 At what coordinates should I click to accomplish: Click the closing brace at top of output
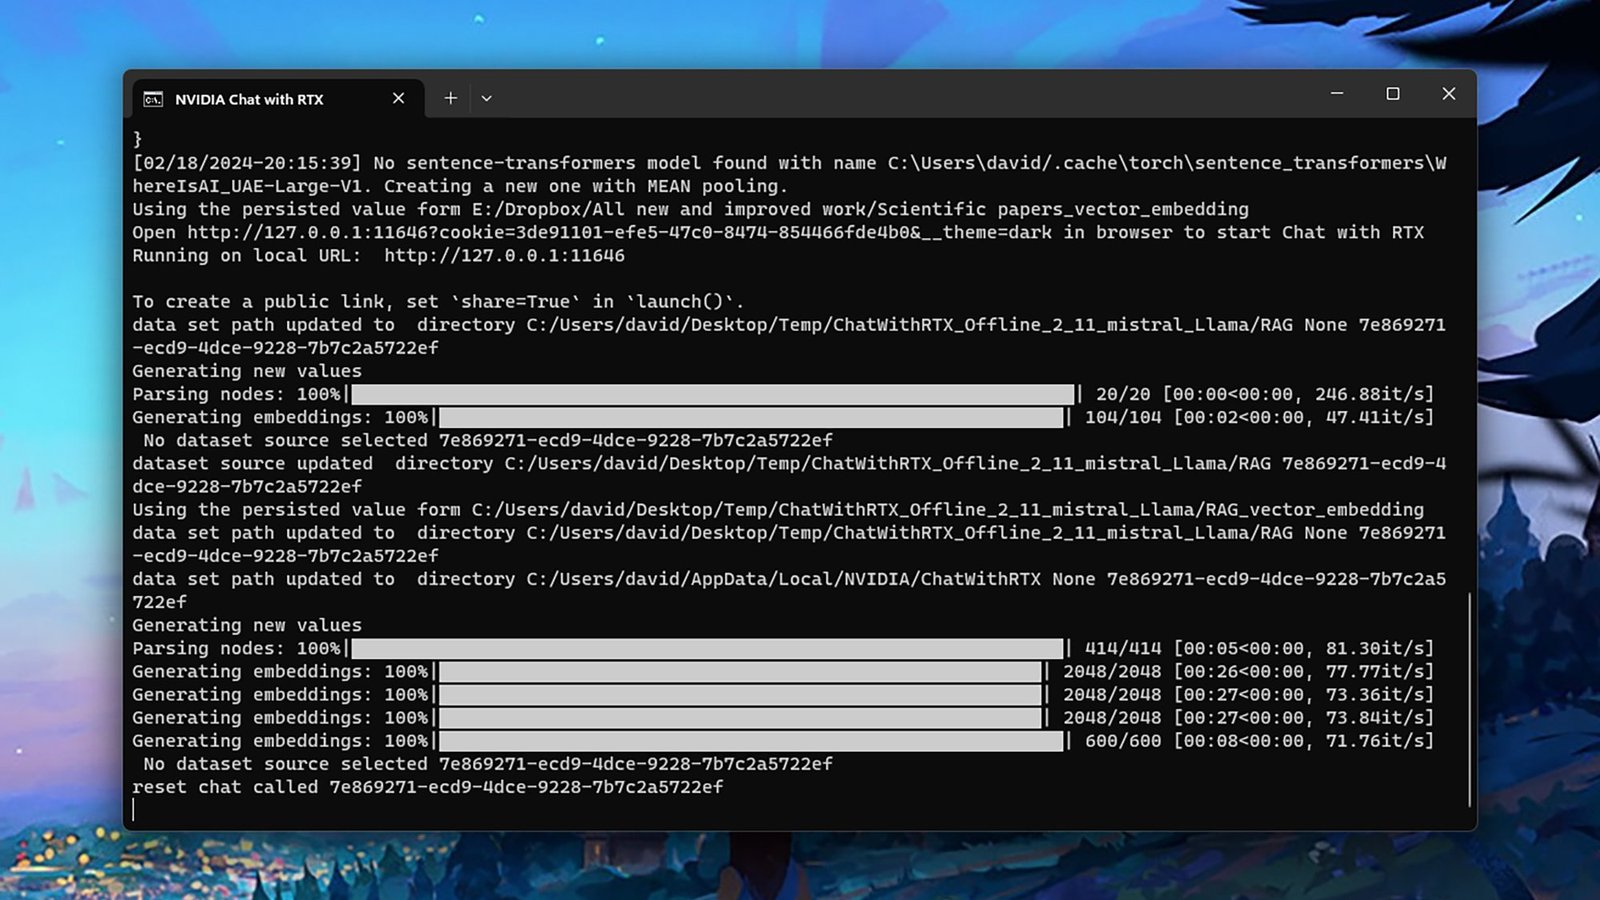click(x=137, y=139)
